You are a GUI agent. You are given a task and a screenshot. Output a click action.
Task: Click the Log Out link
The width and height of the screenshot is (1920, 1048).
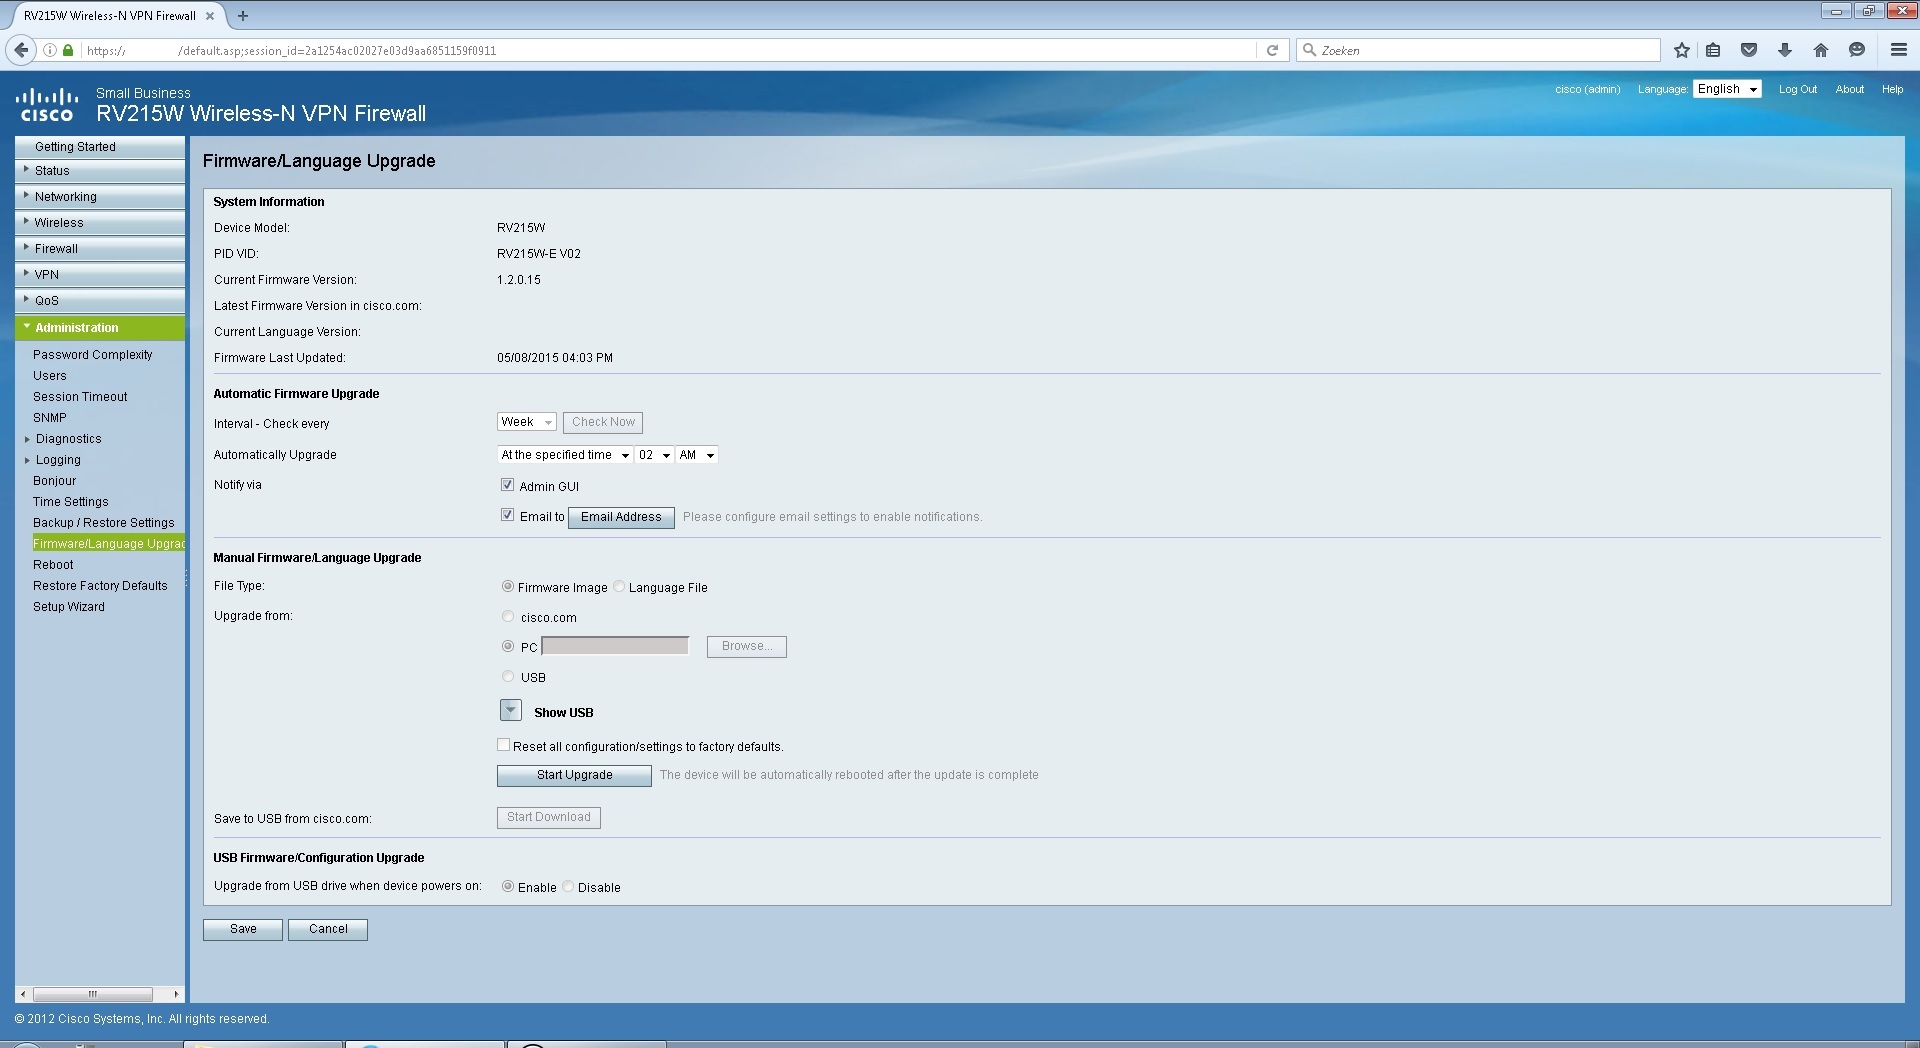point(1797,89)
